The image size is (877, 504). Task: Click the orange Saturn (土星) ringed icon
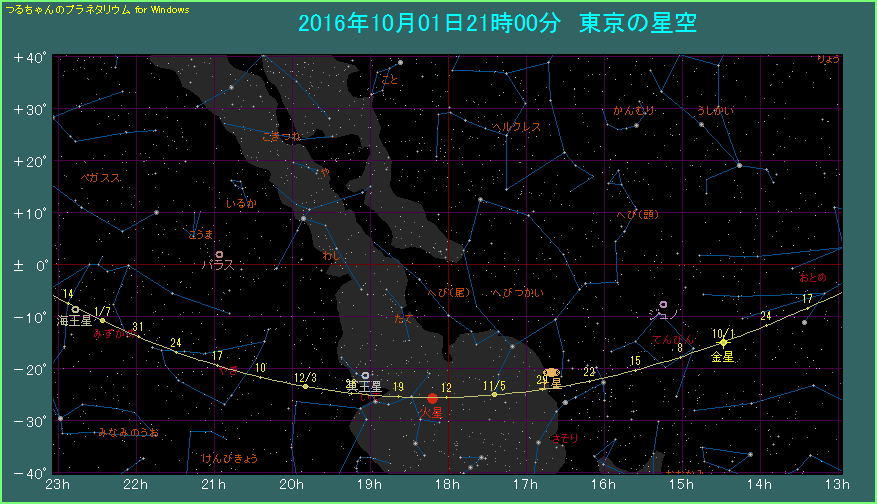(552, 372)
